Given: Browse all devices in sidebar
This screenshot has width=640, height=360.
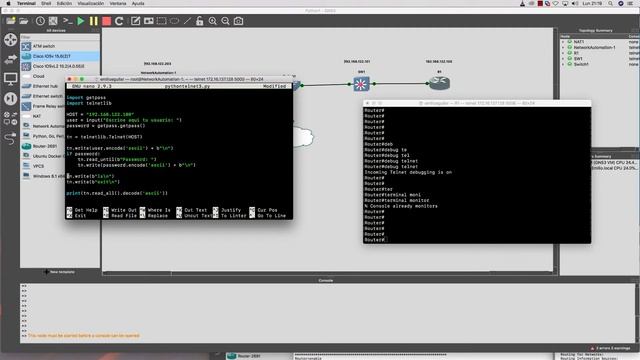Looking at the screenshot, I should [x=11, y=118].
